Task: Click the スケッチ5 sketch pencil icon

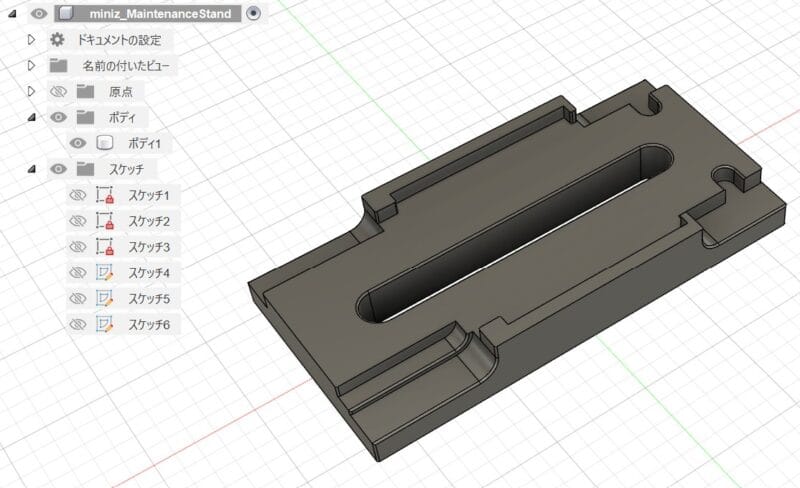Action: [x=104, y=299]
